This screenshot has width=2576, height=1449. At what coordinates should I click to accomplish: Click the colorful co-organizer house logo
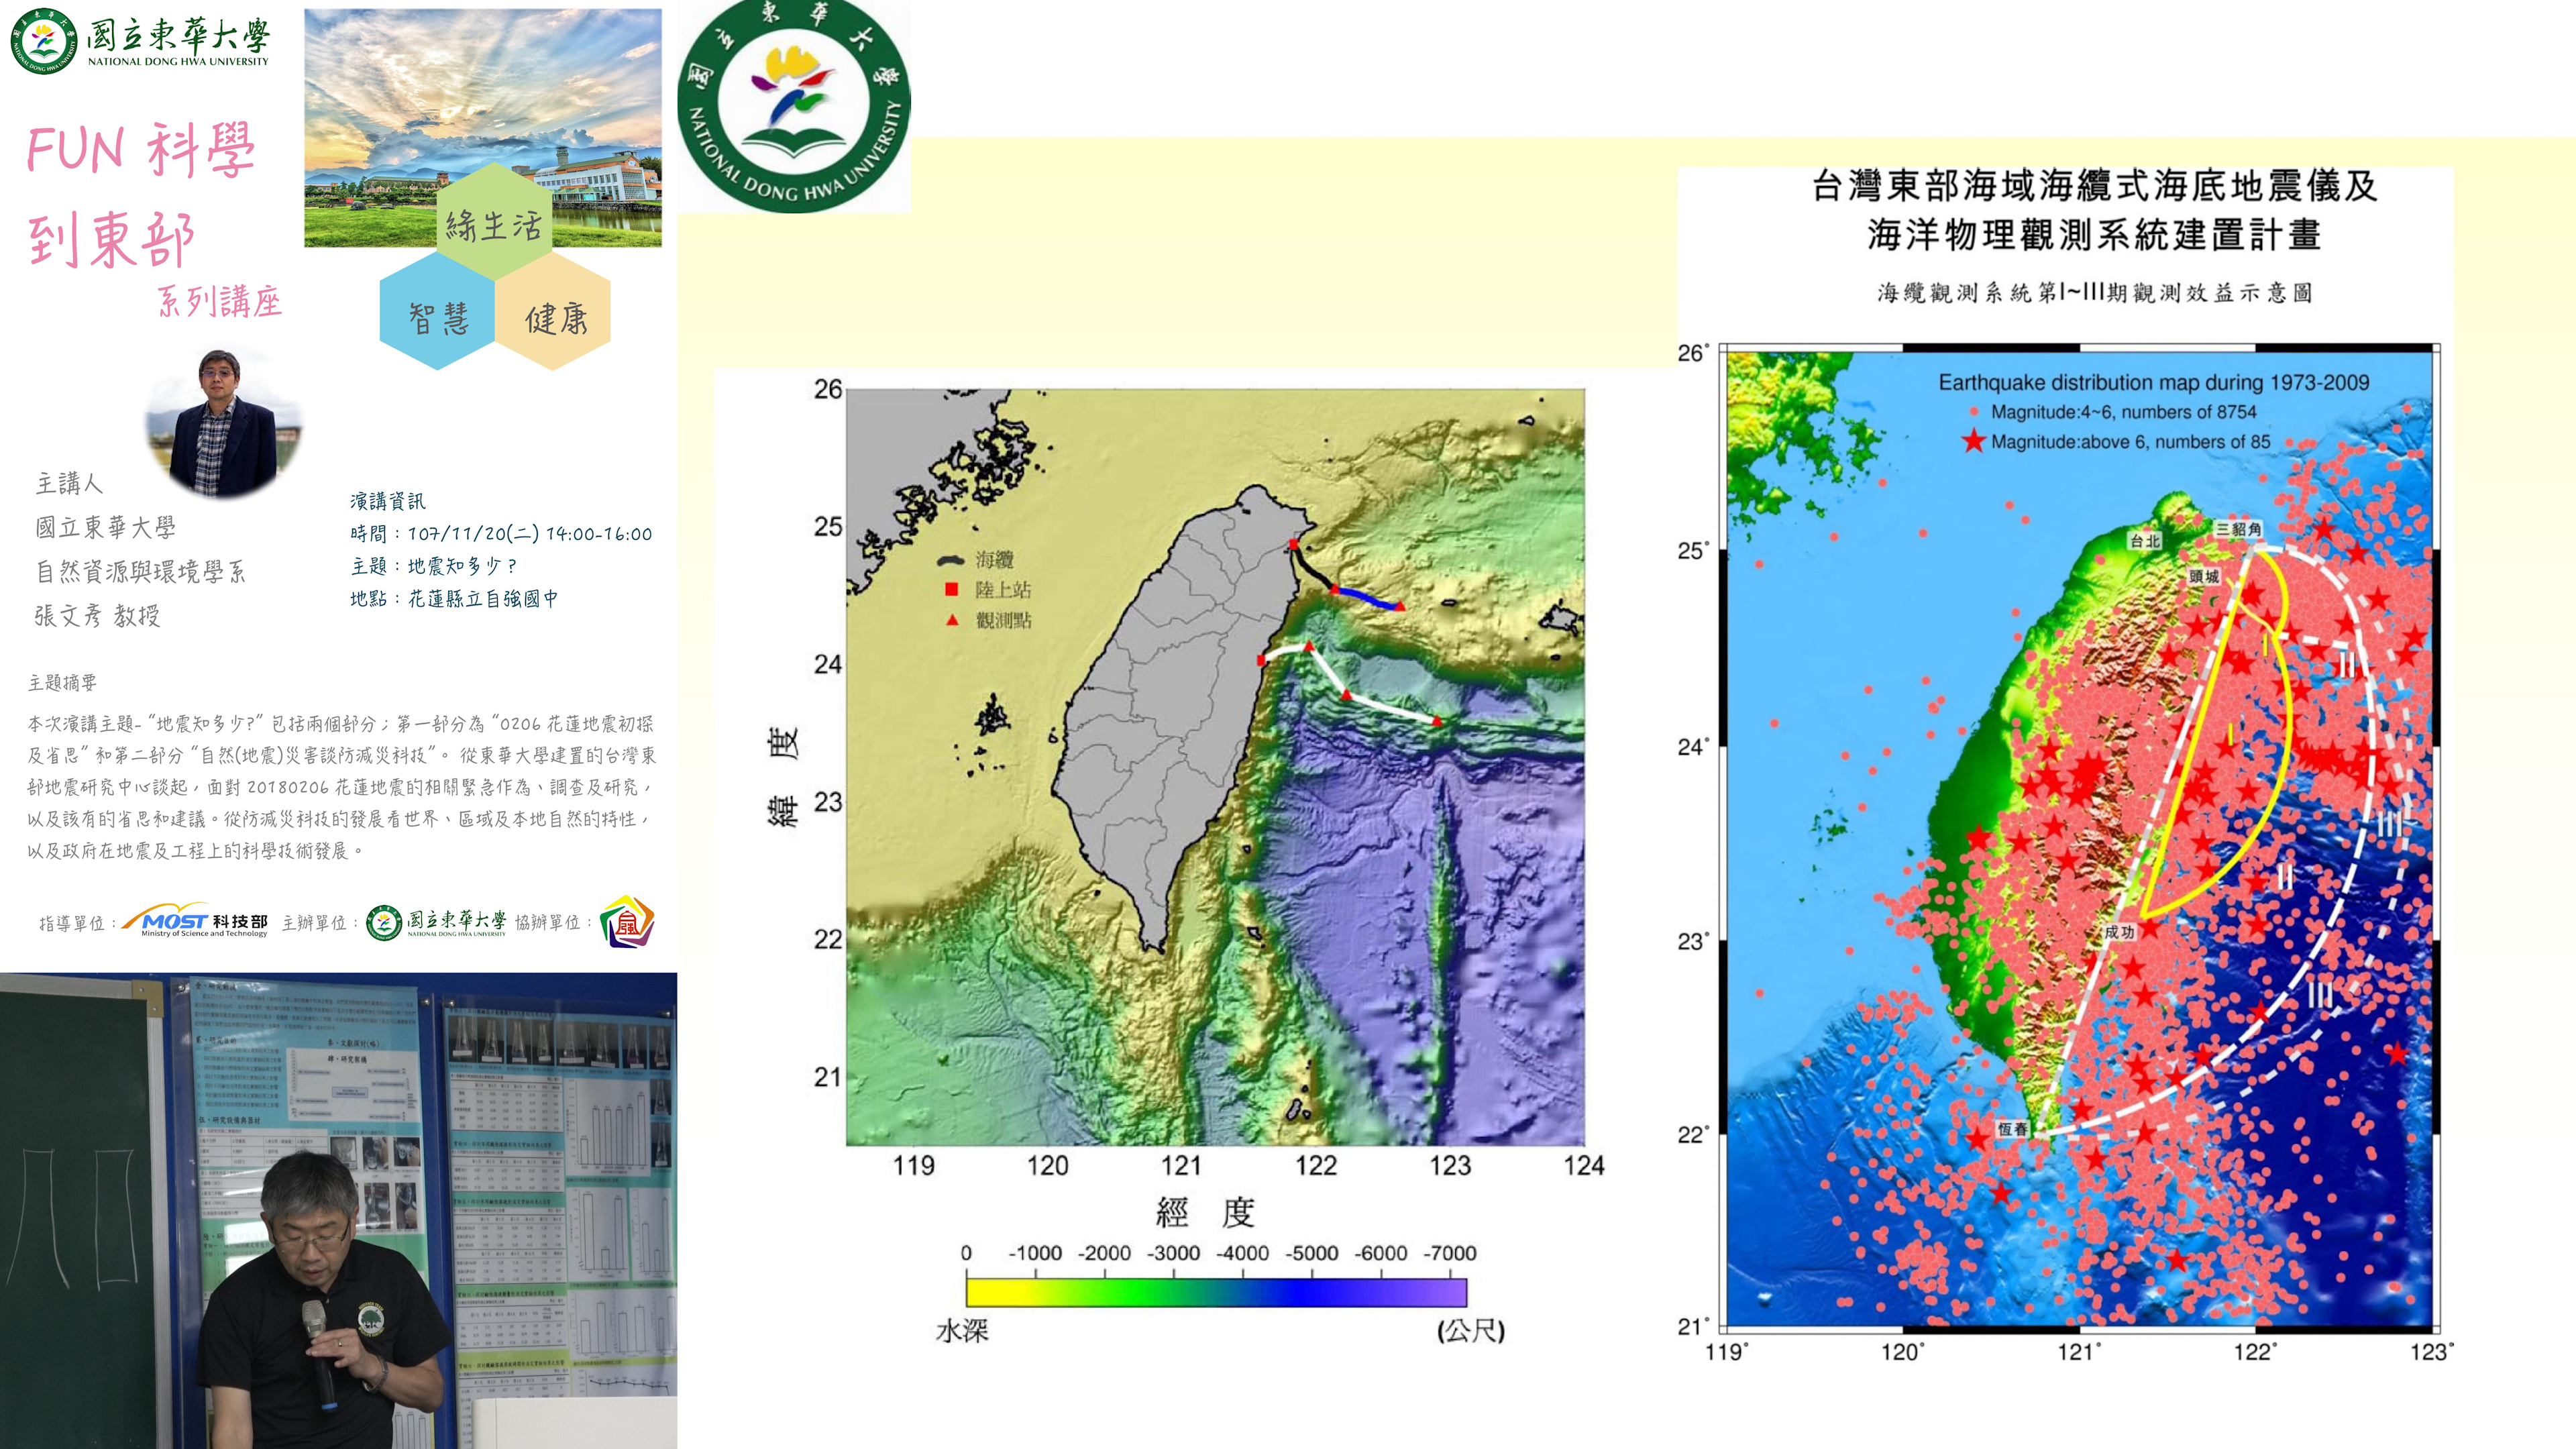627,921
